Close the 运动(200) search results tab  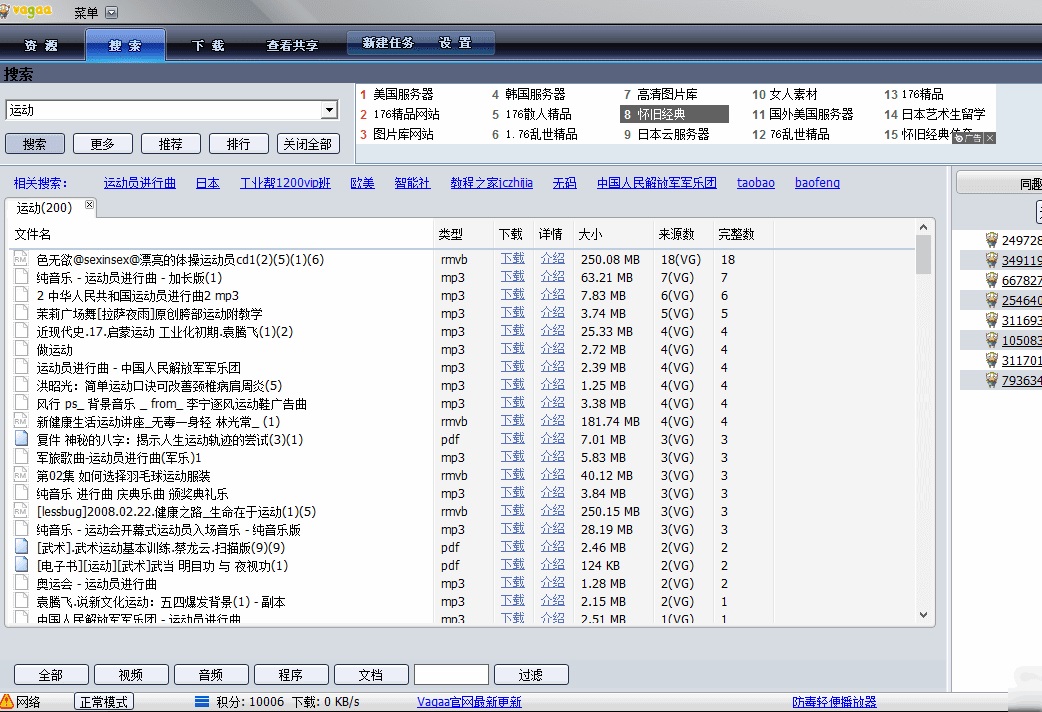click(89, 205)
